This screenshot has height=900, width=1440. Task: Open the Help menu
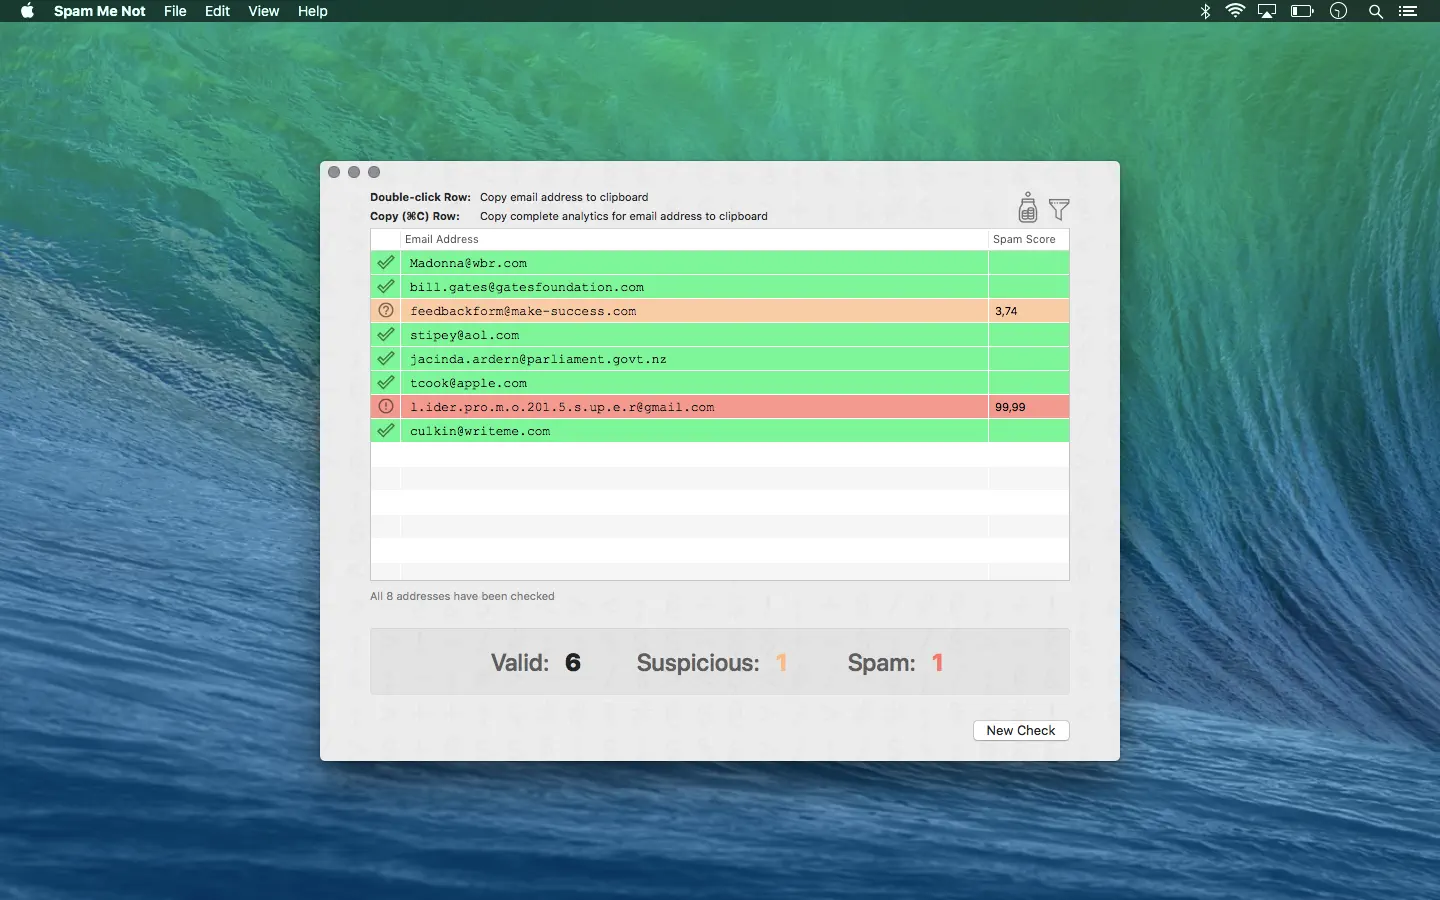click(313, 11)
